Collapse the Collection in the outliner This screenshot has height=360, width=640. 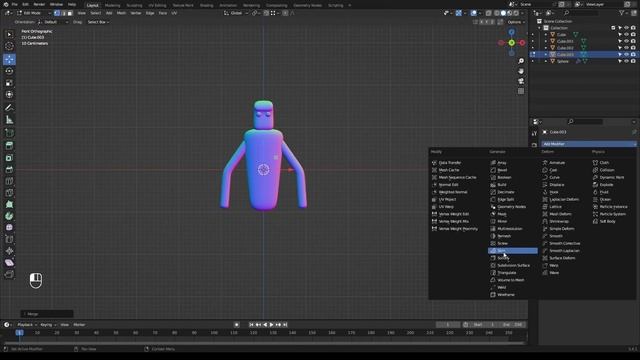click(539, 28)
